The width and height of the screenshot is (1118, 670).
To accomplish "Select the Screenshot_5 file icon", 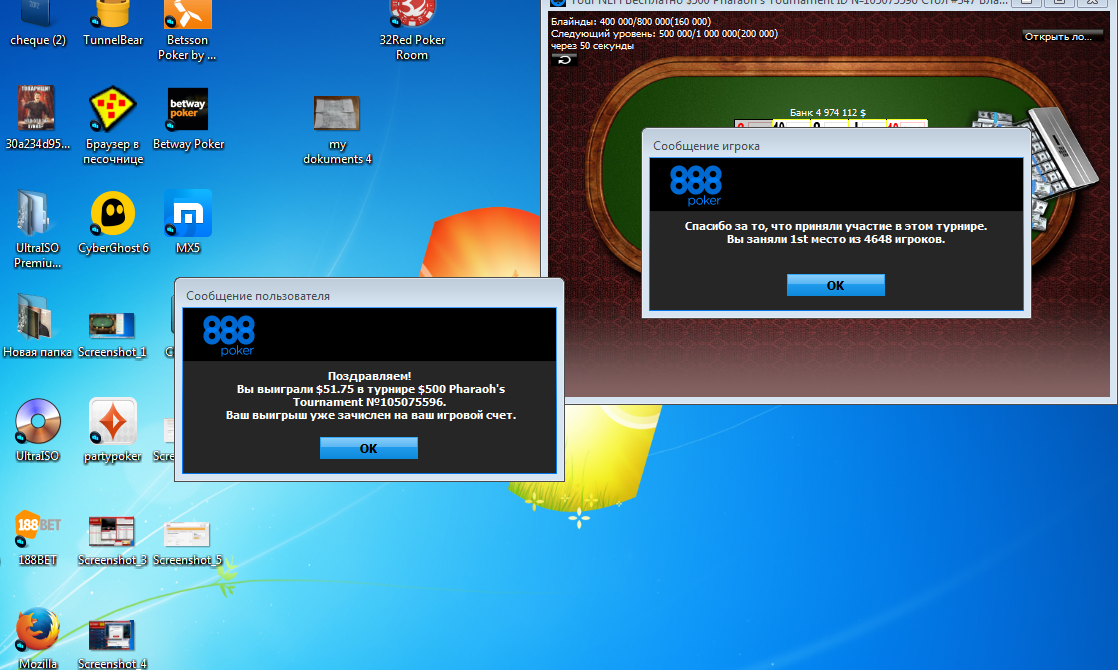I will (188, 543).
